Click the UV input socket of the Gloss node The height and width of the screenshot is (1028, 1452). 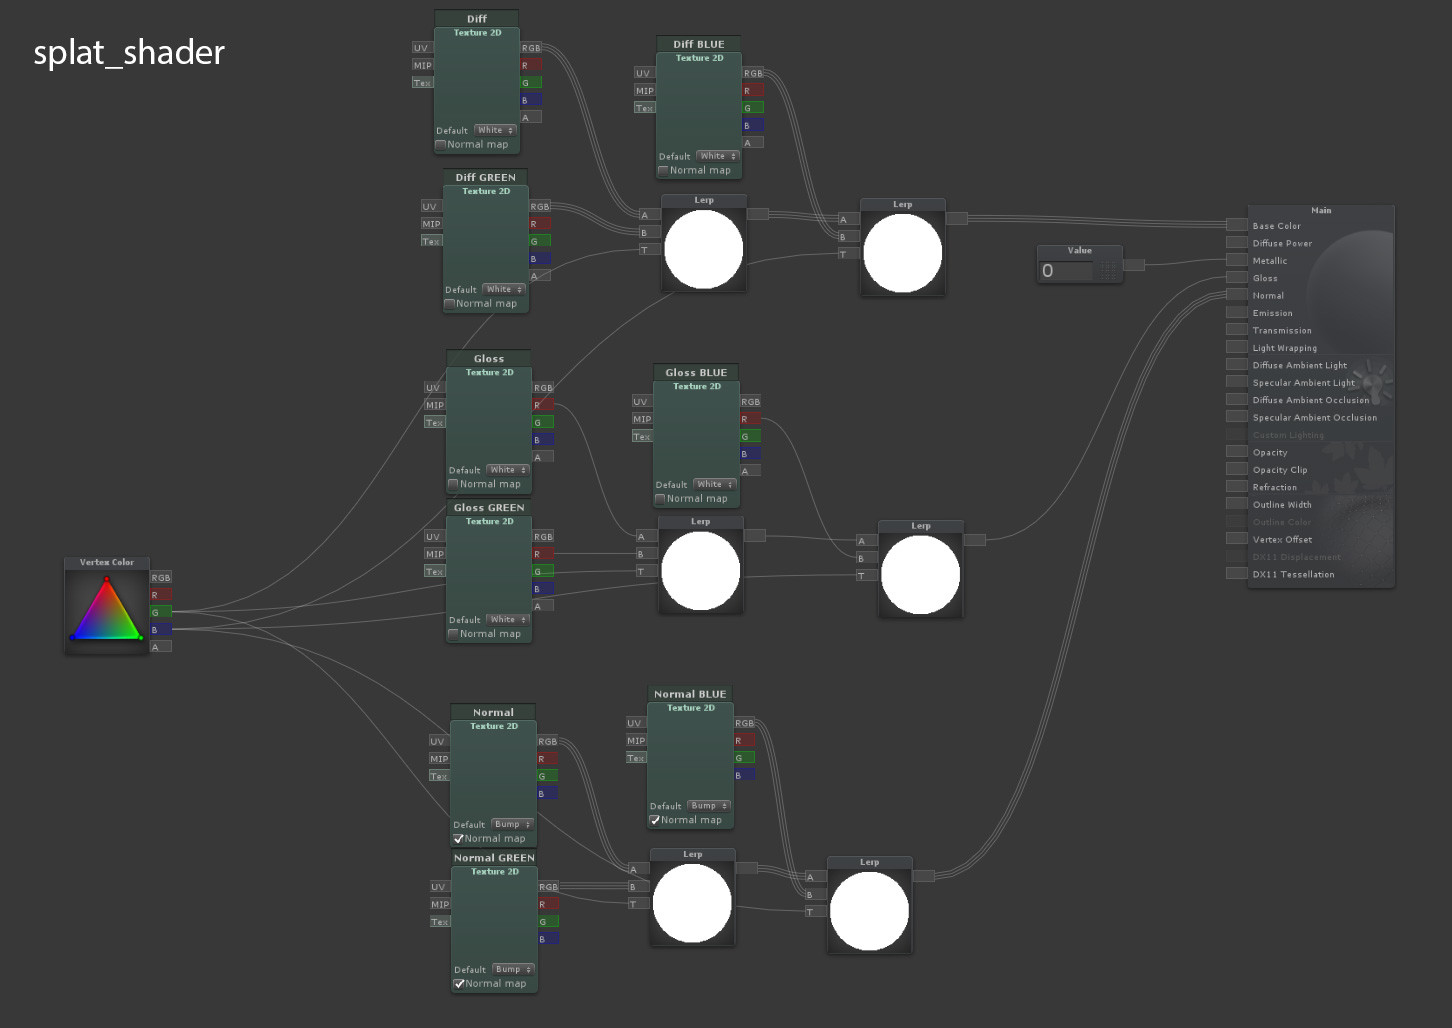pyautogui.click(x=433, y=387)
